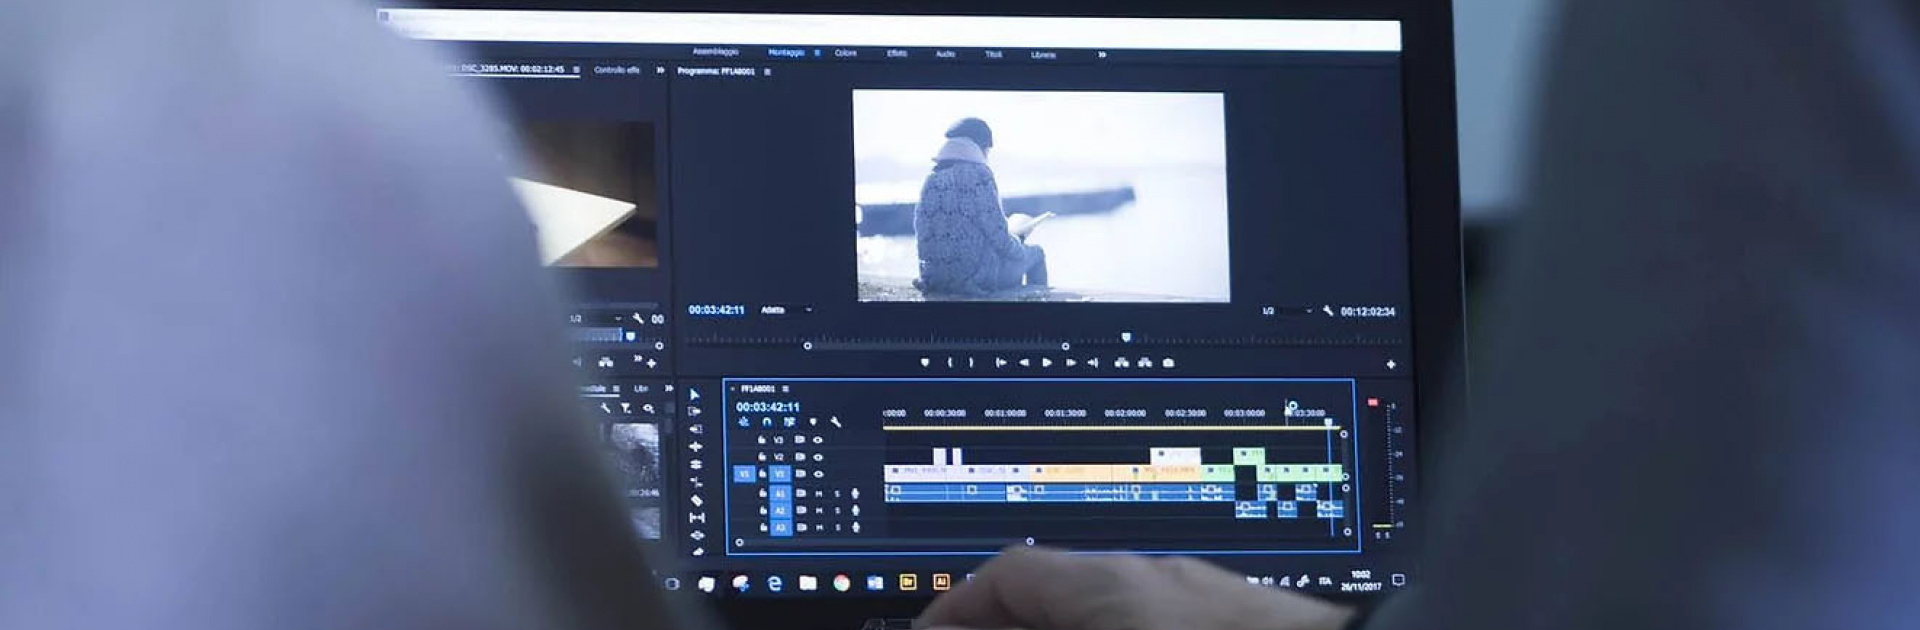Toggle V2 track output eye

pyautogui.click(x=818, y=457)
